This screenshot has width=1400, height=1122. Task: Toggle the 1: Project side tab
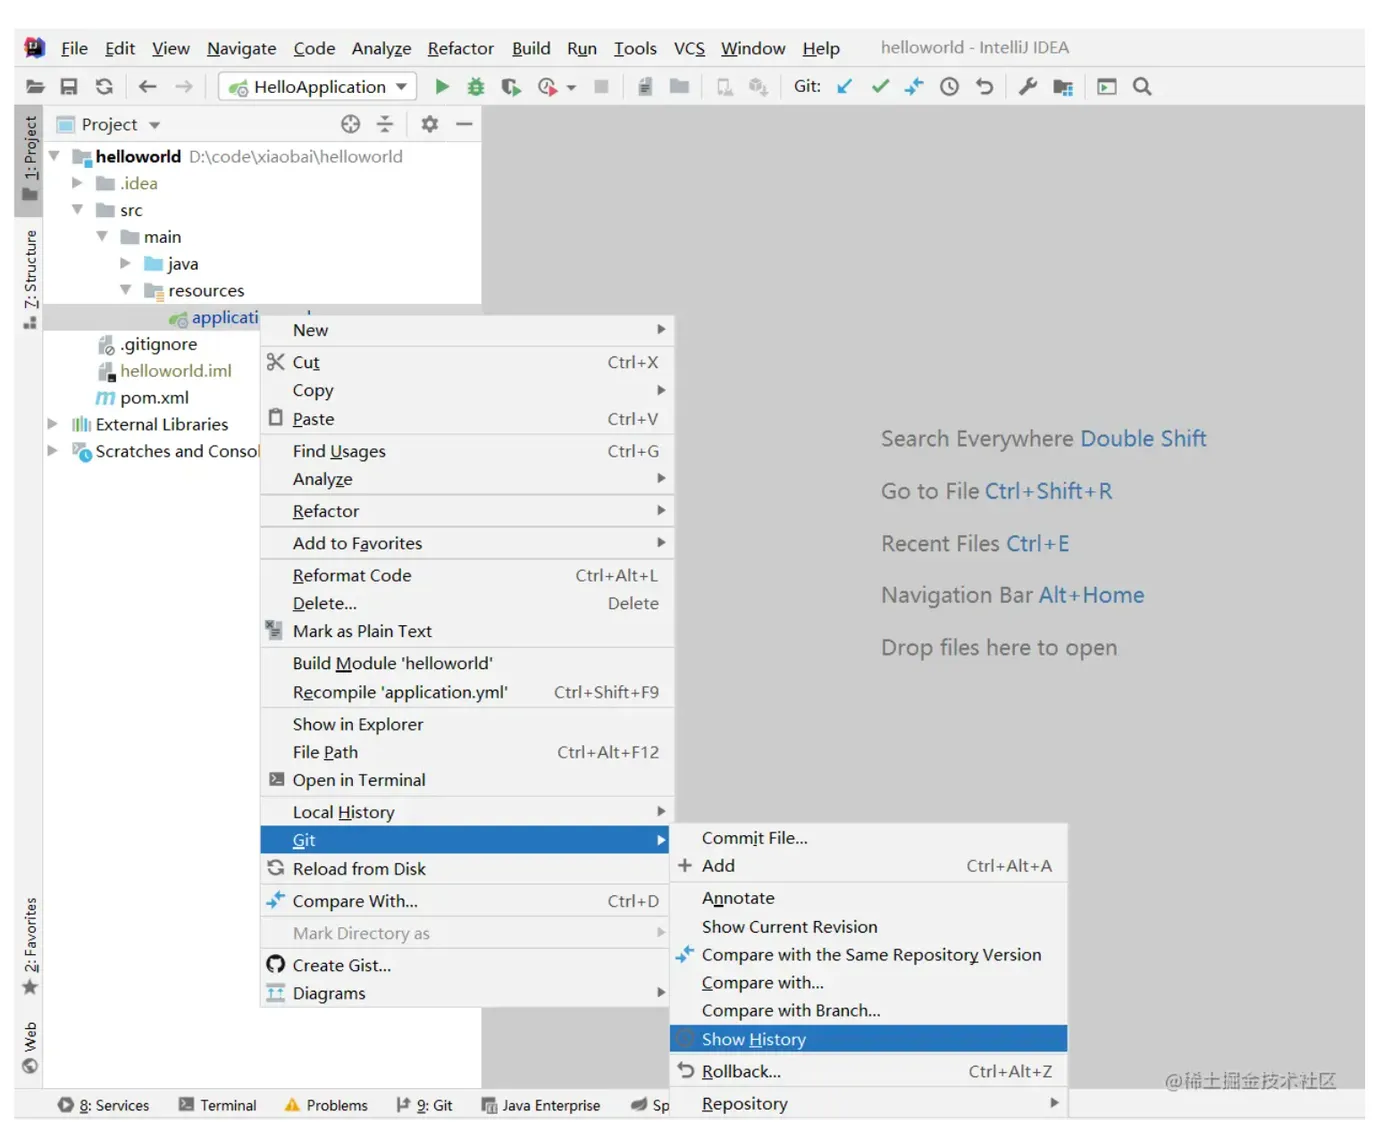point(30,159)
